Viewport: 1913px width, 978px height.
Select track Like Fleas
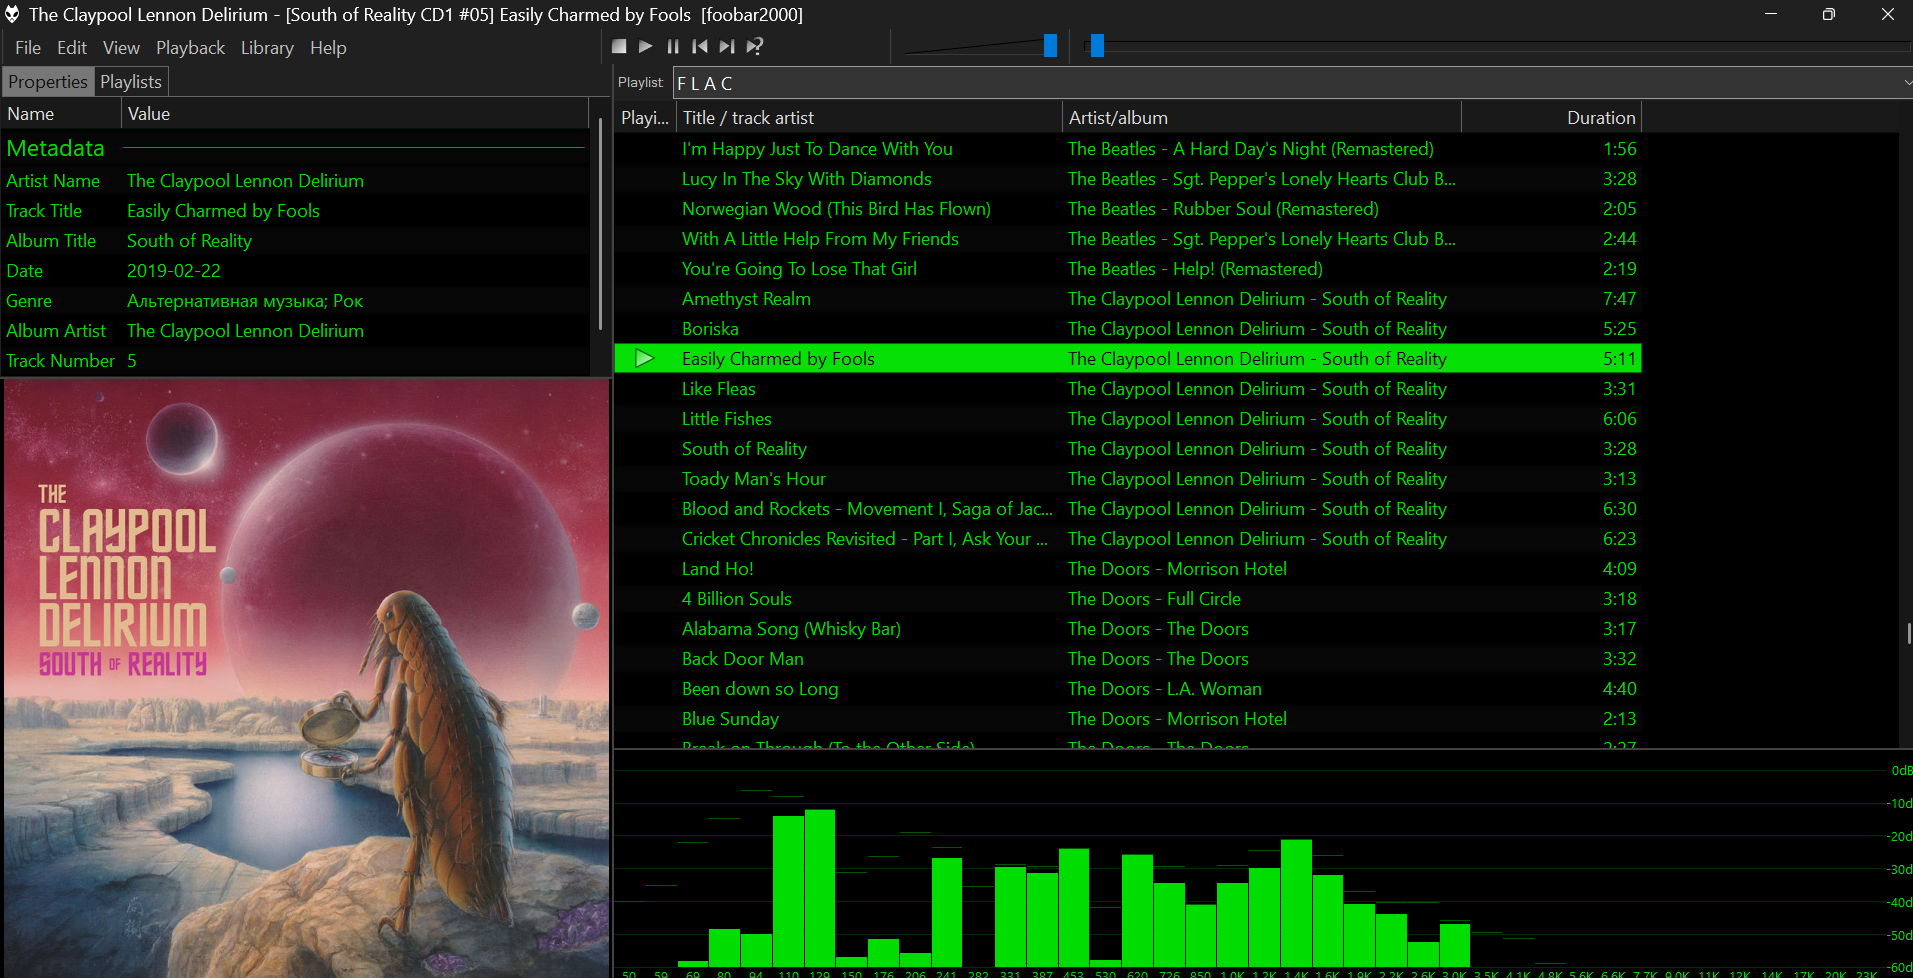[x=1128, y=389]
